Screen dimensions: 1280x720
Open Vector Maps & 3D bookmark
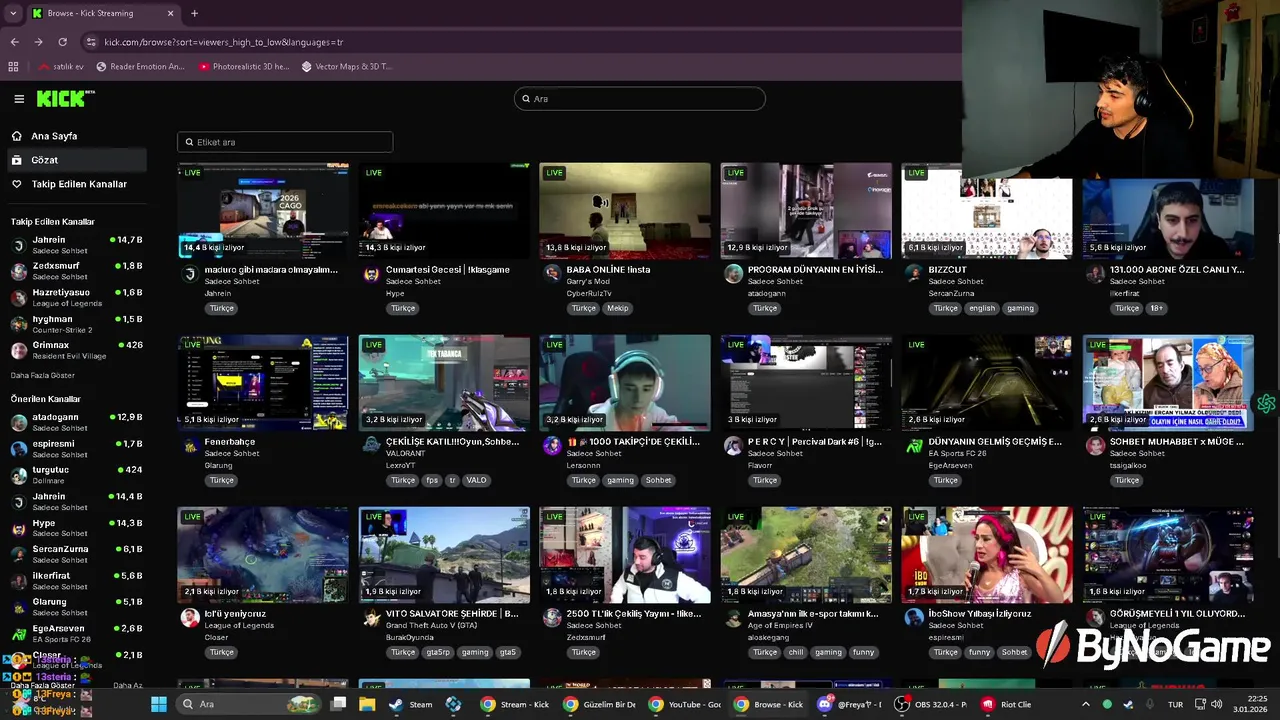pos(346,67)
